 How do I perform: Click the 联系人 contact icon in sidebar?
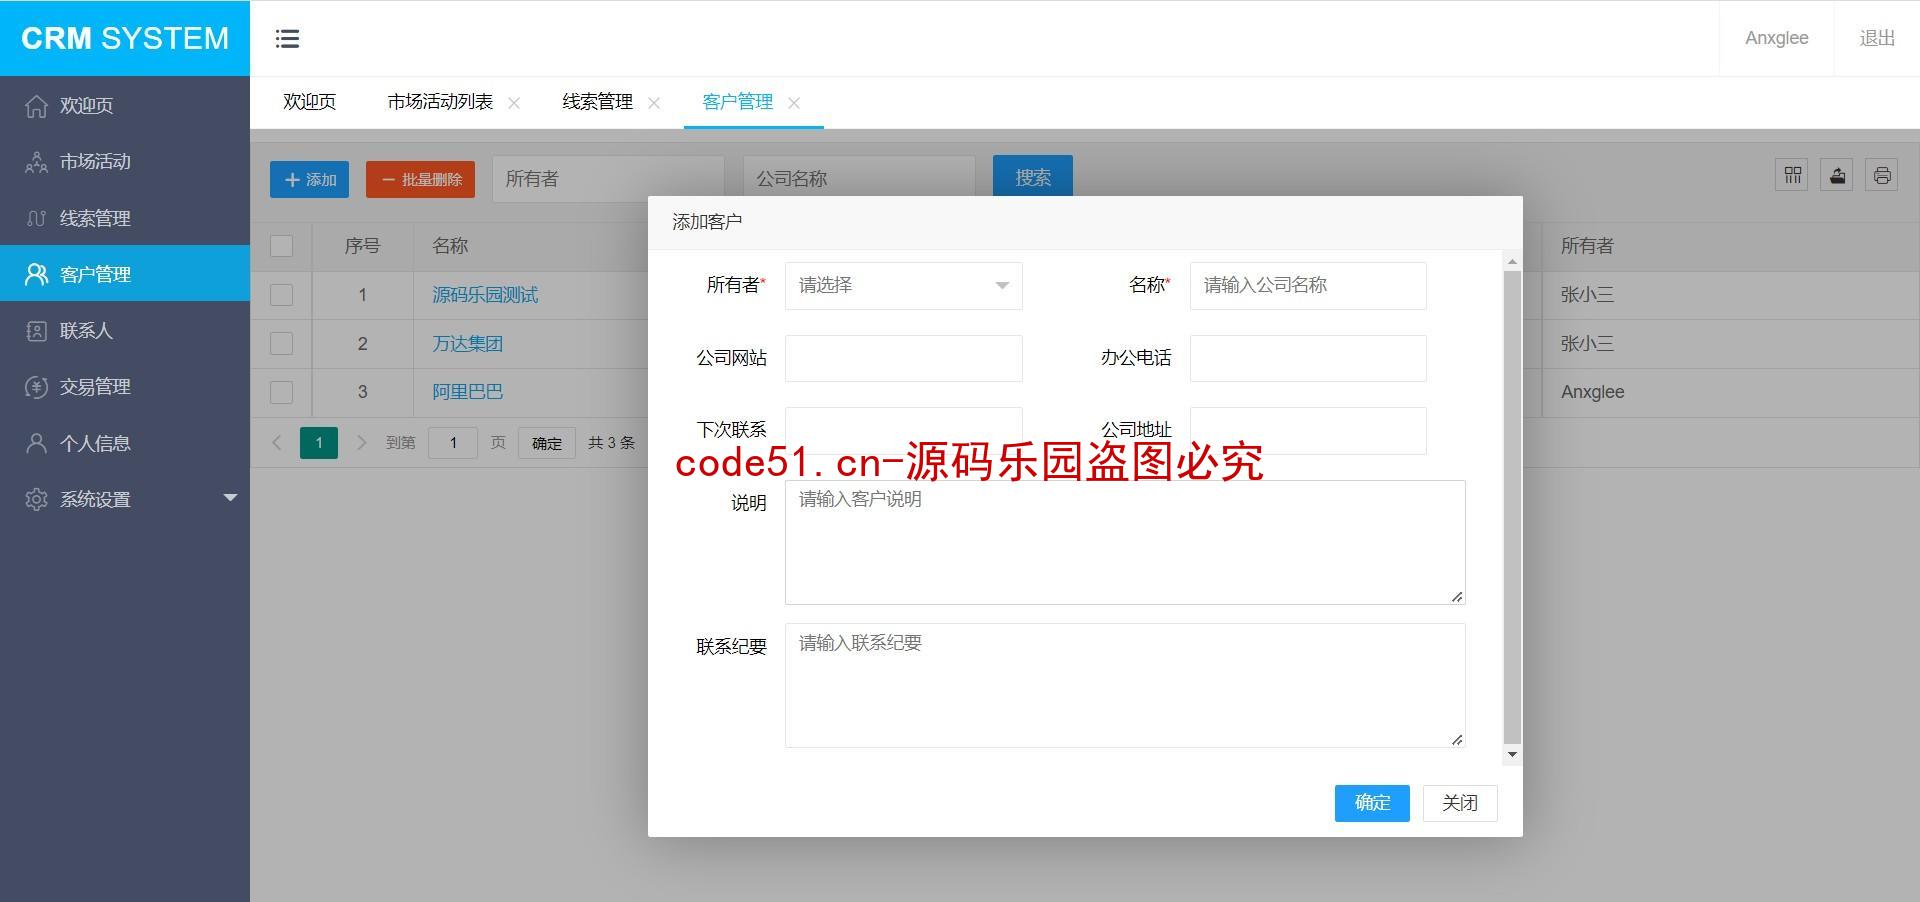(36, 331)
